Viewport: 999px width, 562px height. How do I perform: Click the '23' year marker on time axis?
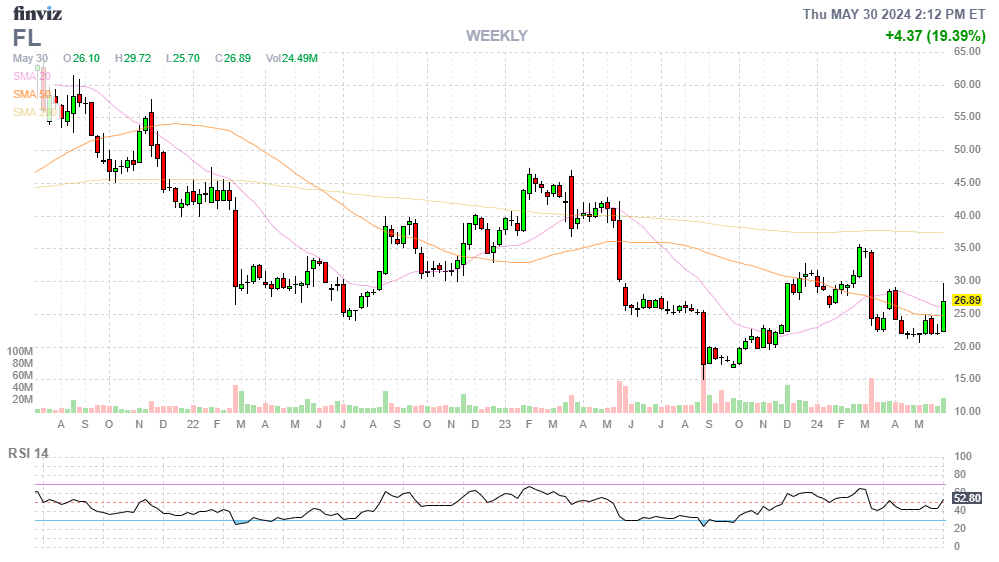coord(505,424)
